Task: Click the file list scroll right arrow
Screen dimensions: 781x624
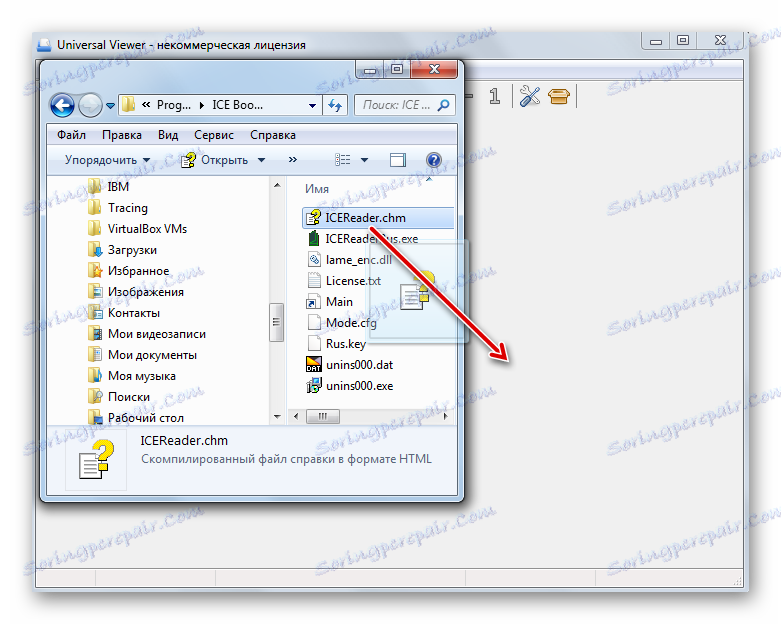Action: (x=445, y=416)
